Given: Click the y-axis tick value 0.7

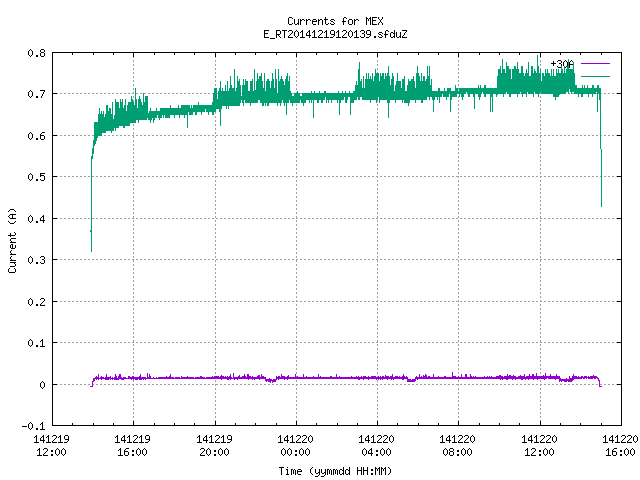Looking at the screenshot, I should tap(36, 94).
